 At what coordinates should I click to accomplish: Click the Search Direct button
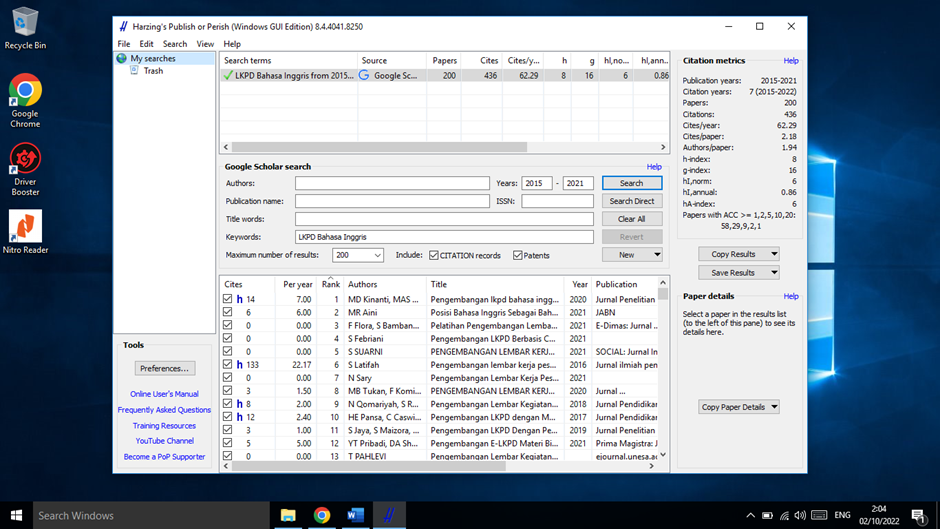click(x=632, y=201)
